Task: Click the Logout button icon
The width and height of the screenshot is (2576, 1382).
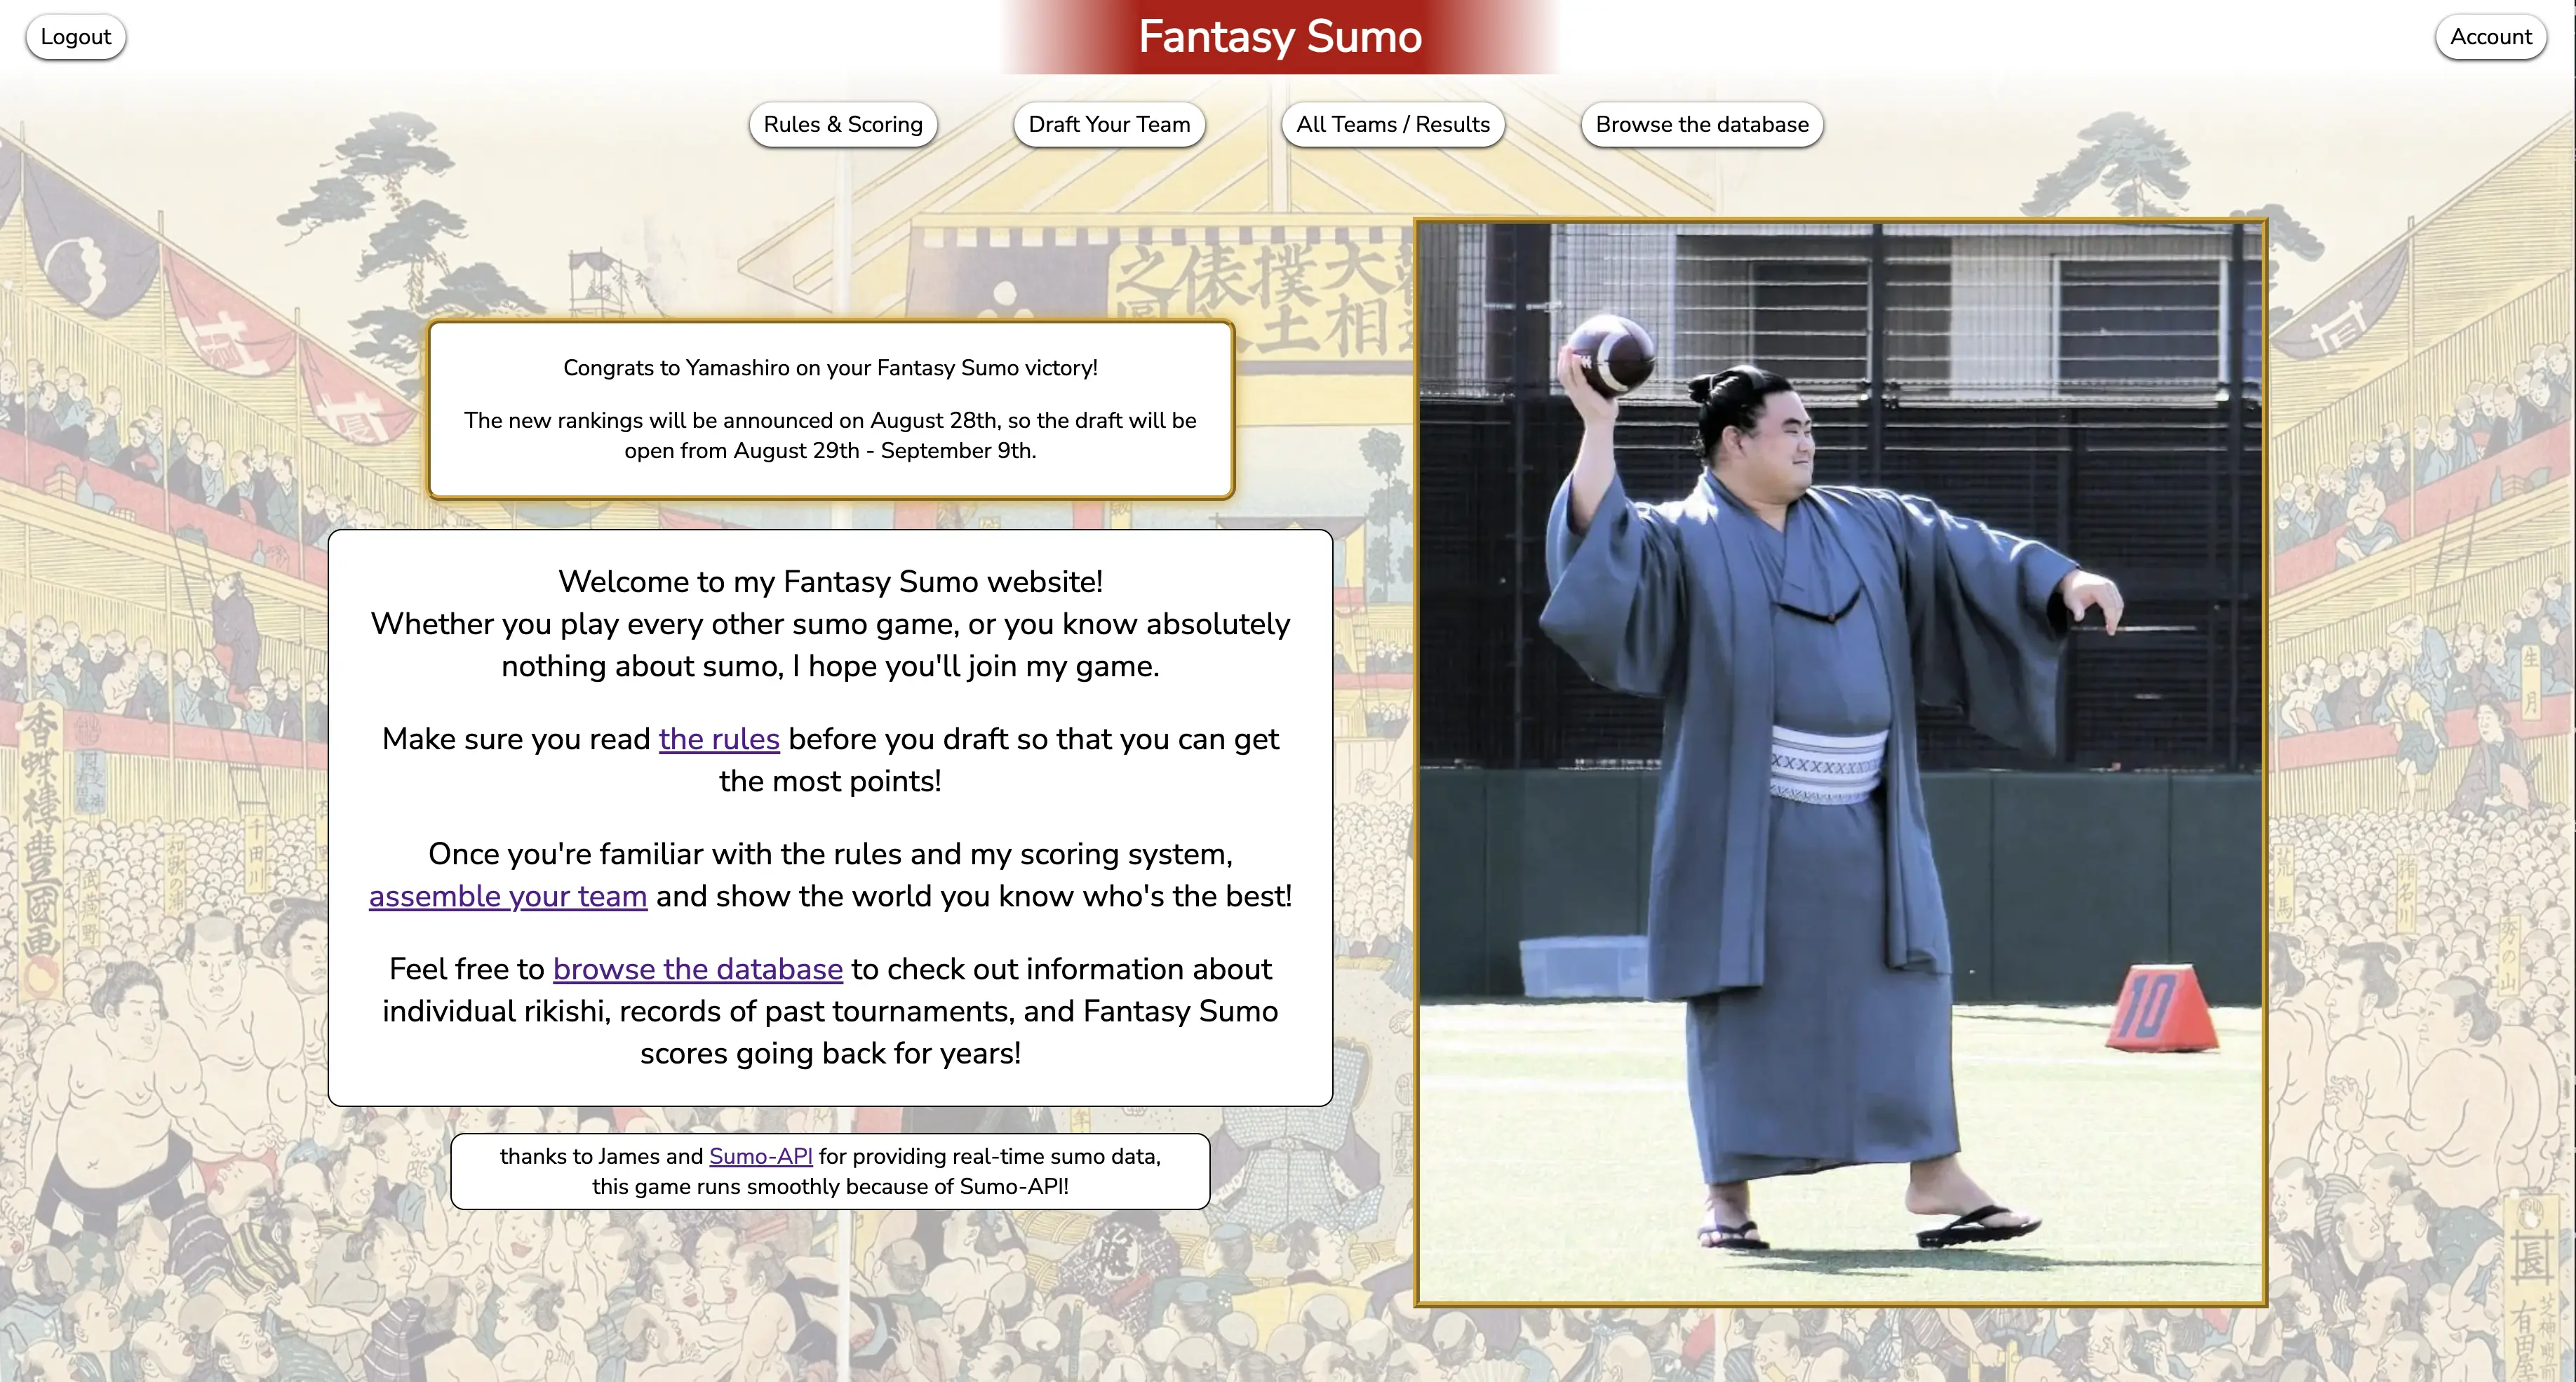Action: 75,36
